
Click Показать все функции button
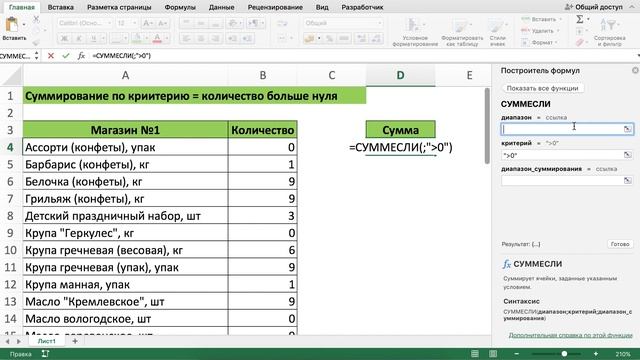(x=542, y=88)
